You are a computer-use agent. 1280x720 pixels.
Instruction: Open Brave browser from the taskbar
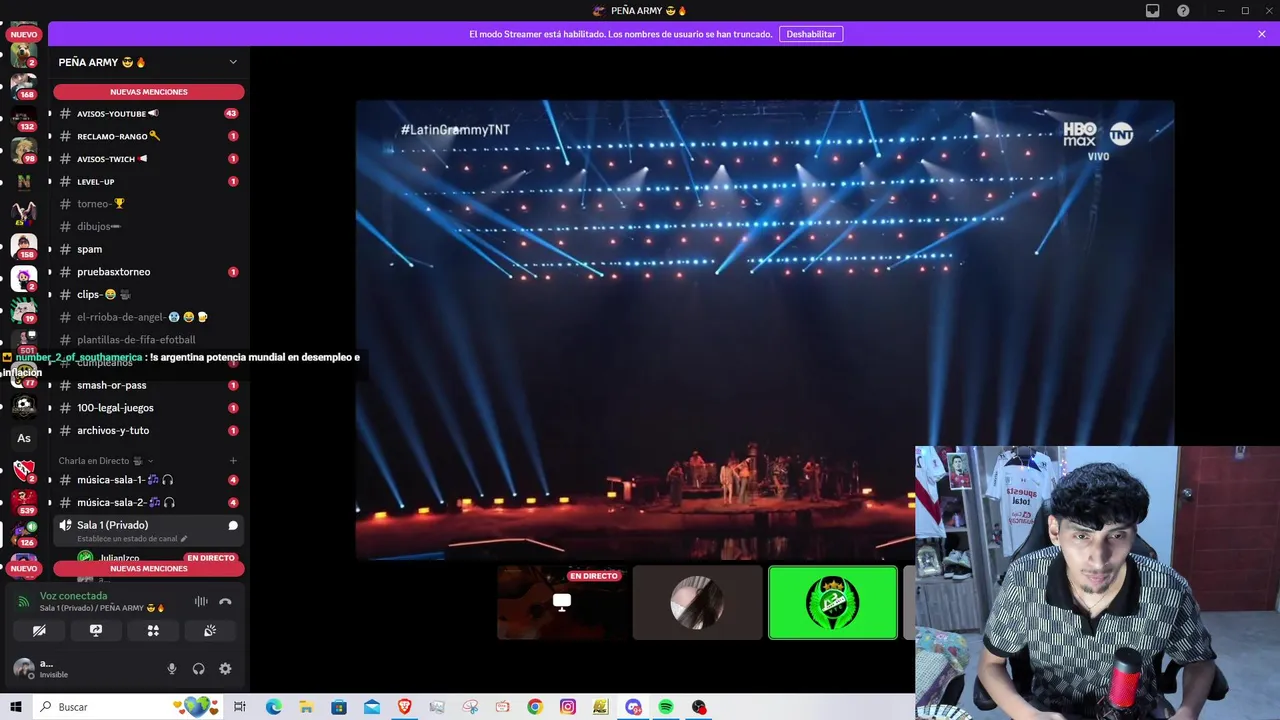pyautogui.click(x=404, y=707)
